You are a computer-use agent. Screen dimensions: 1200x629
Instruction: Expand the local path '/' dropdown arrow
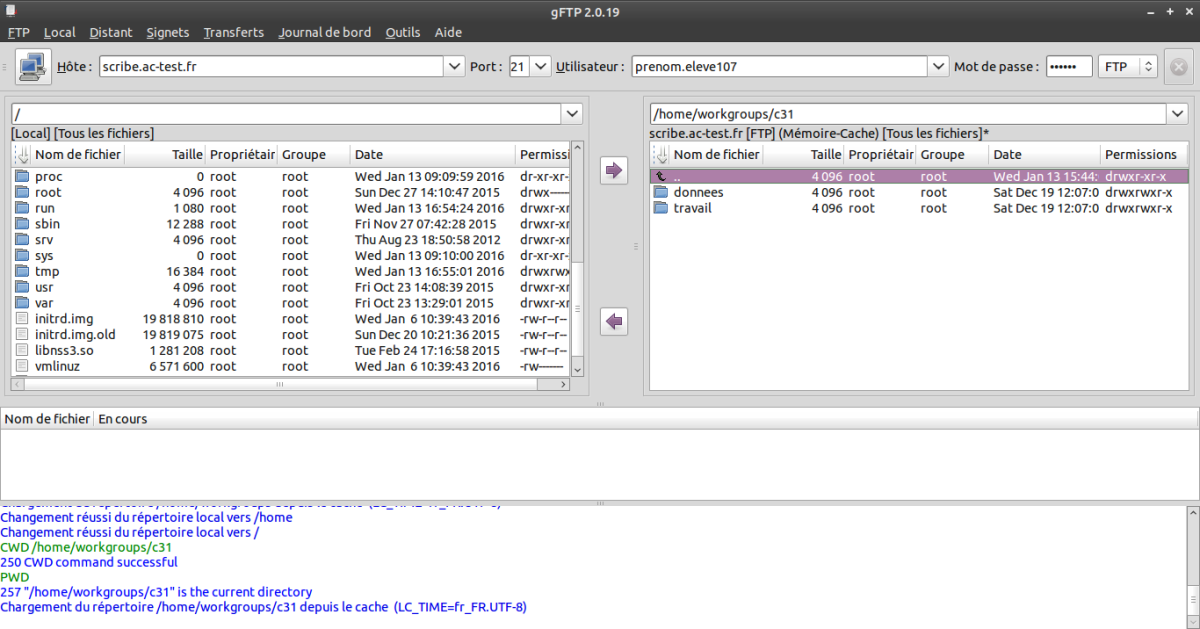pyautogui.click(x=572, y=114)
